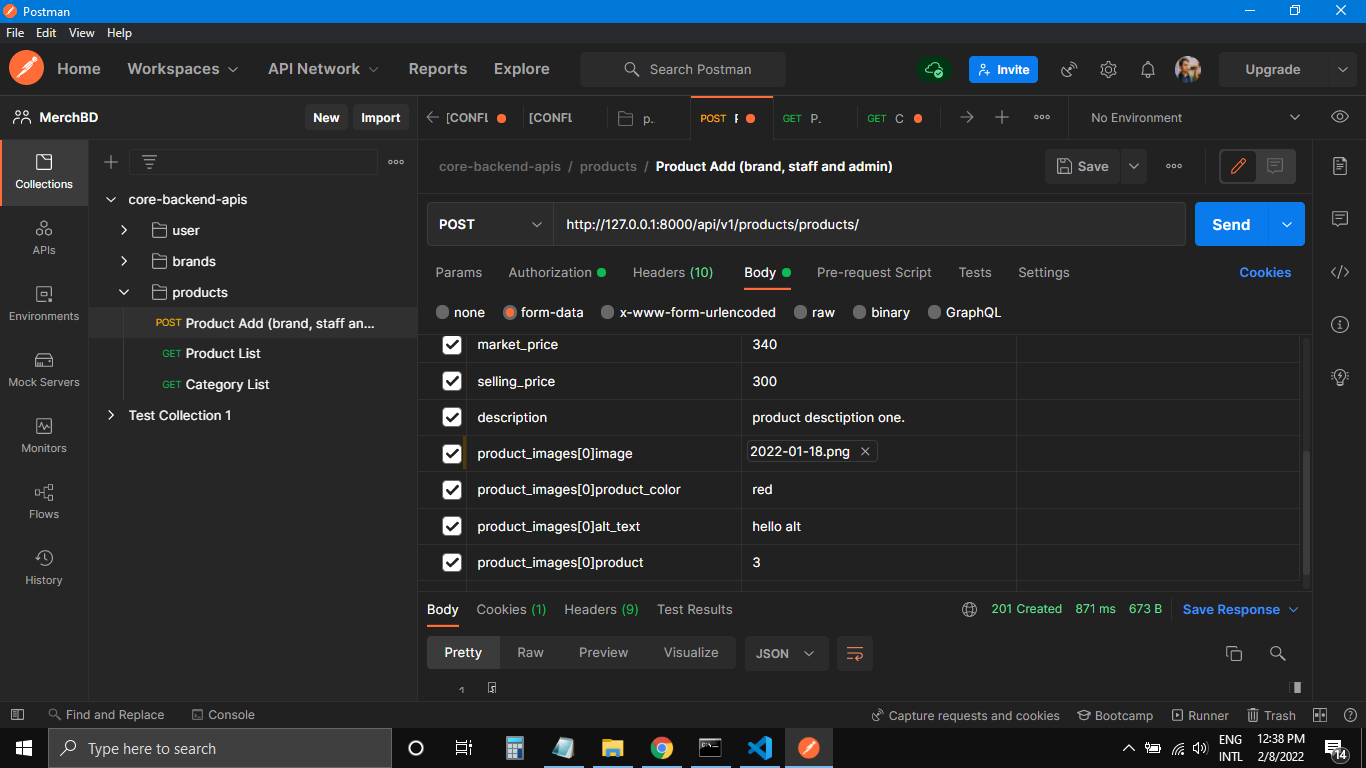This screenshot has width=1366, height=768.
Task: Open the JSON response format dropdown
Action: pos(786,653)
